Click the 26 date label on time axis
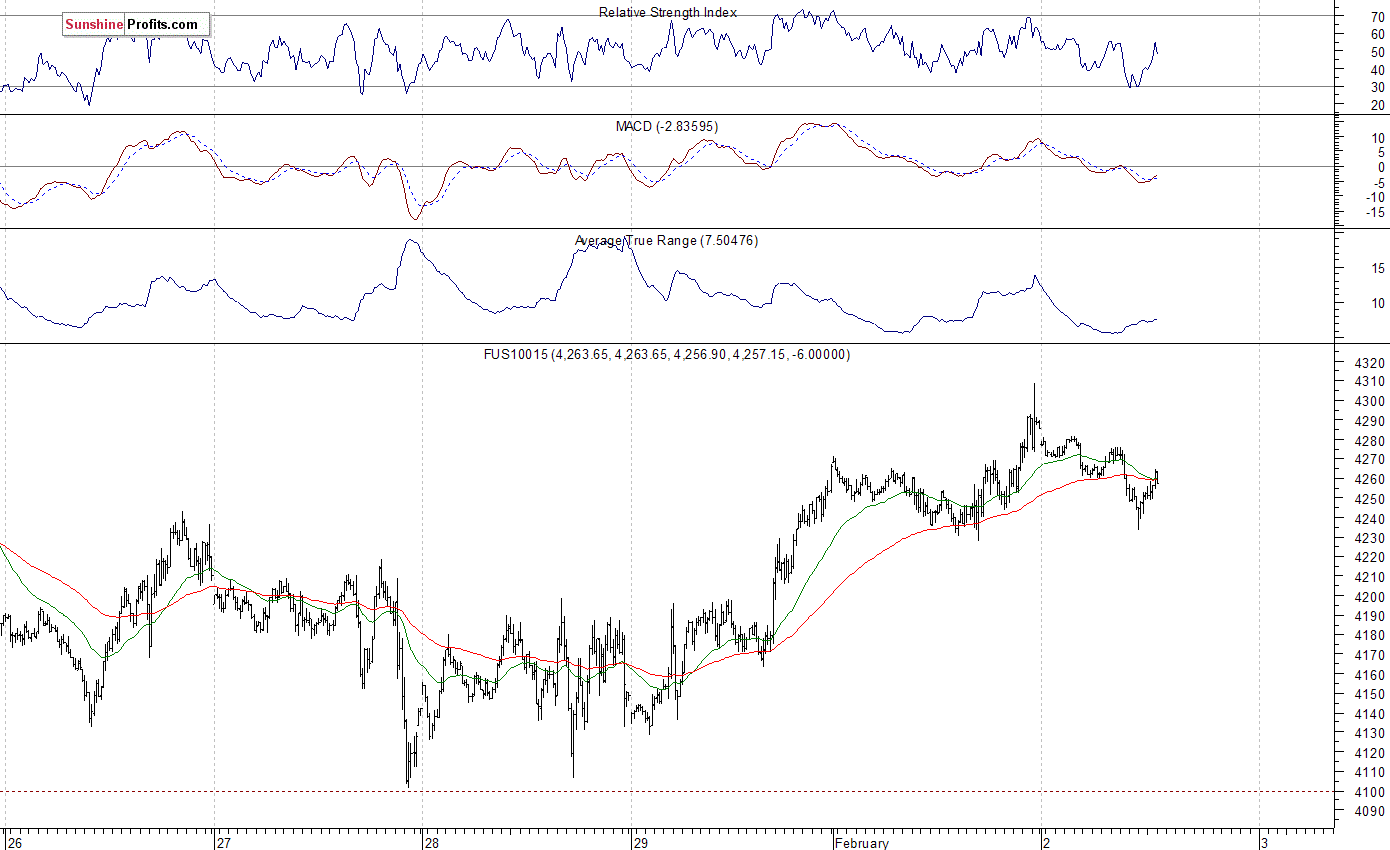The width and height of the screenshot is (1390, 850). click(14, 842)
